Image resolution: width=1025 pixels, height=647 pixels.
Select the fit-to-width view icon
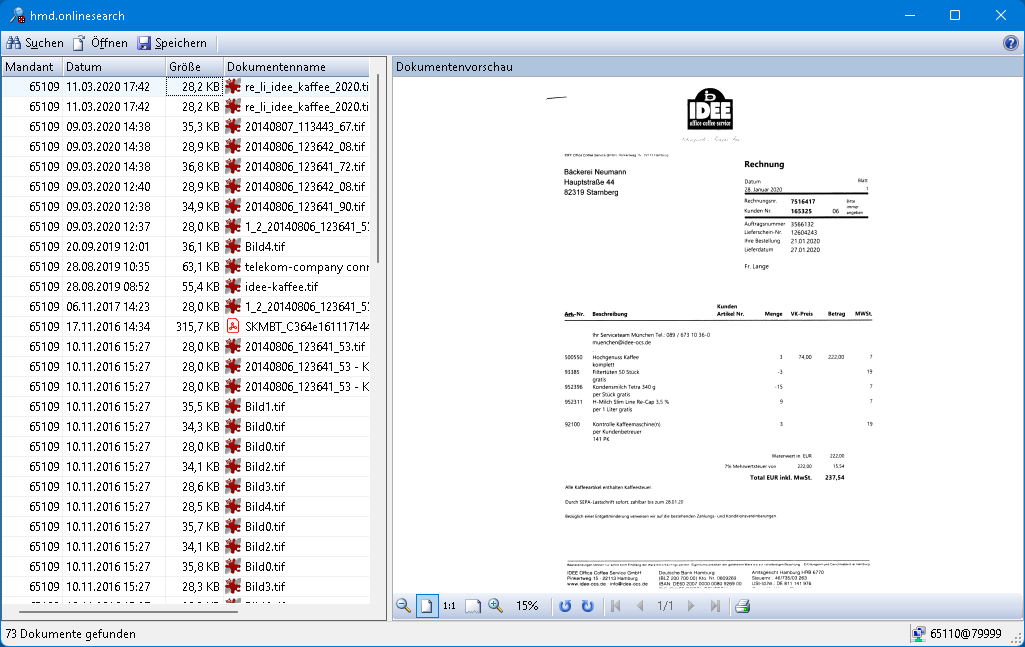[x=472, y=606]
